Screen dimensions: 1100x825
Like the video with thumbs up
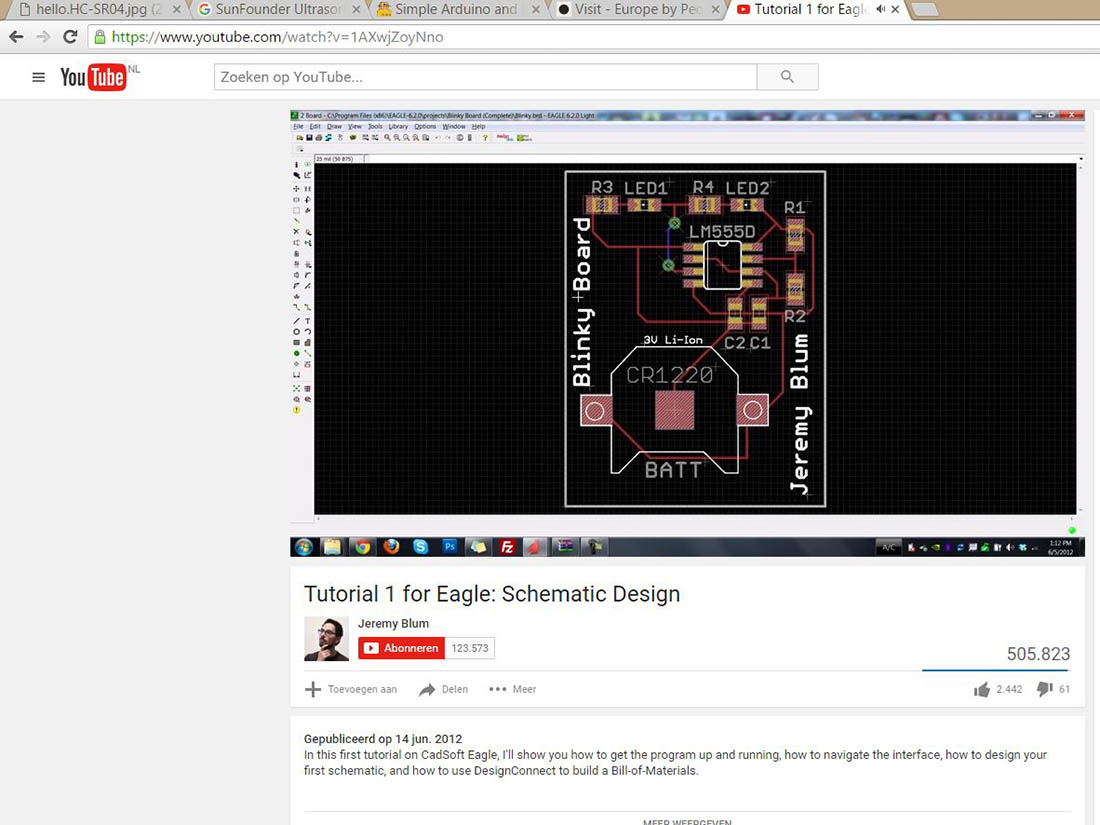pos(981,690)
